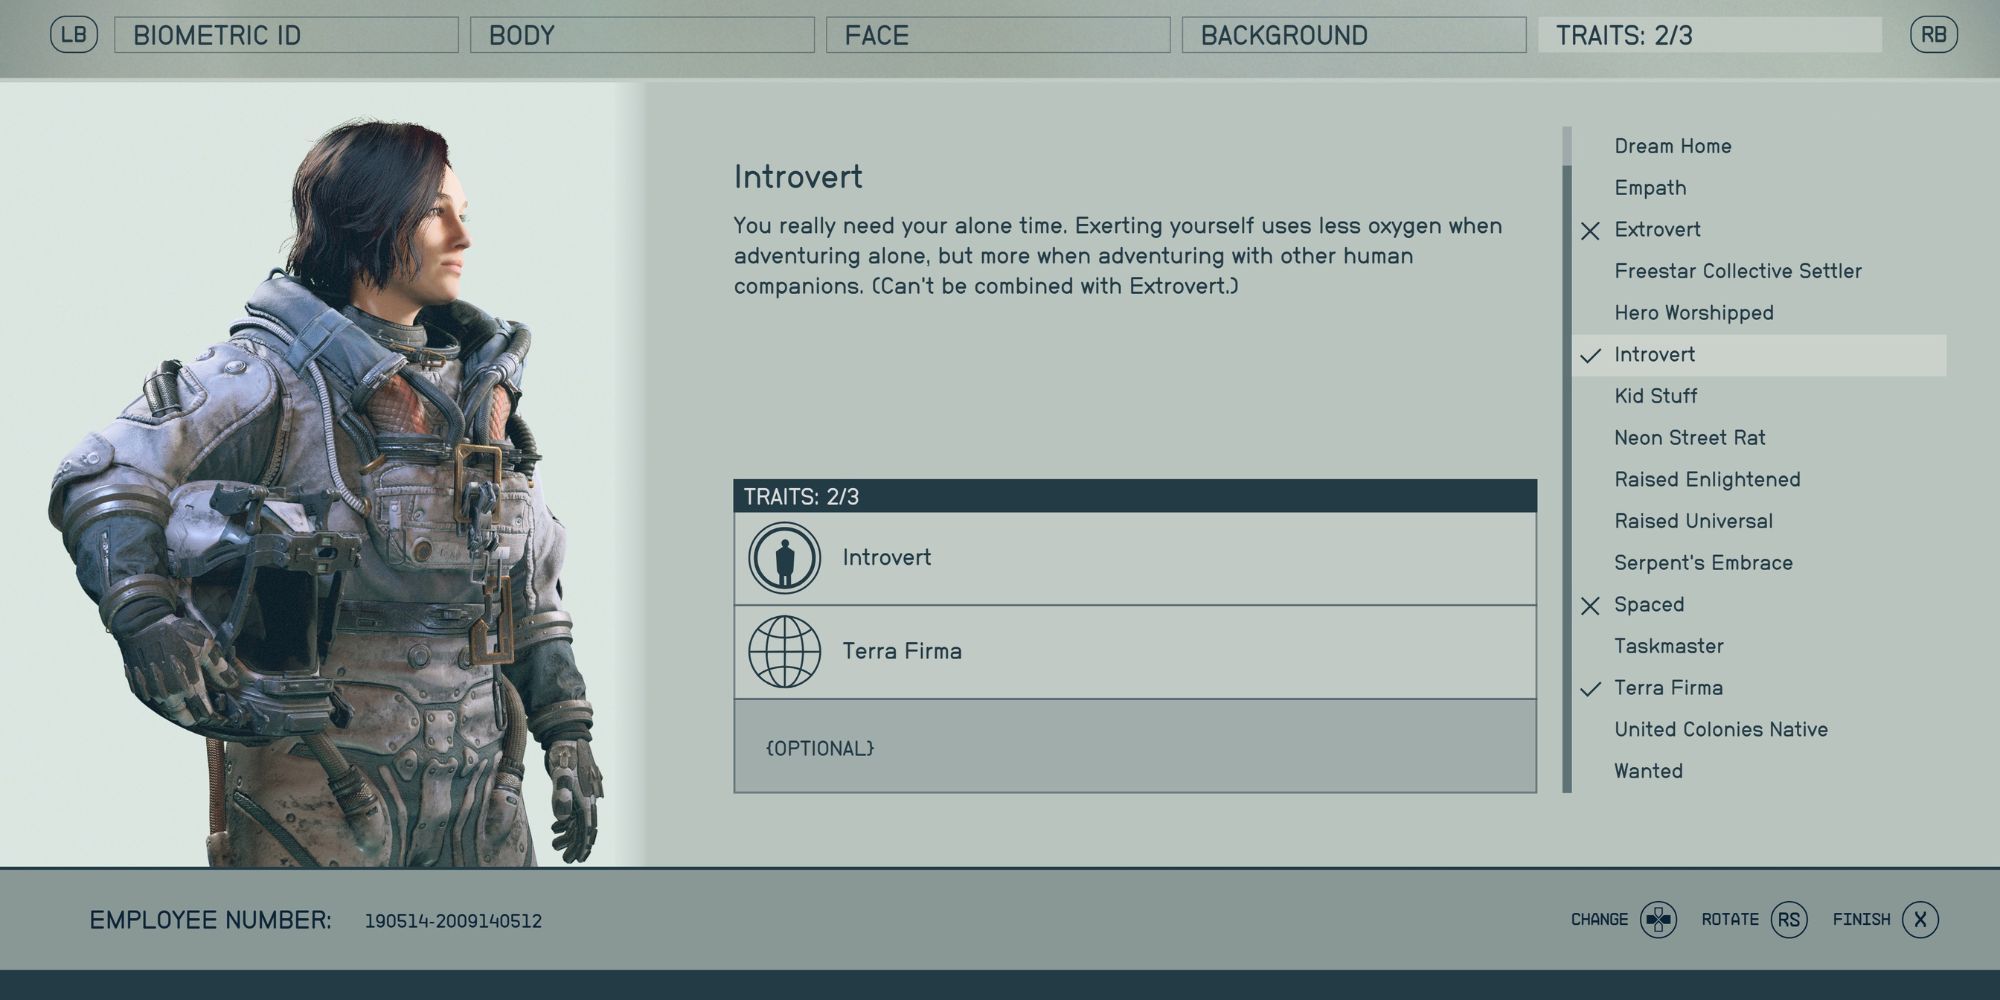Select the Dream Home trait

tap(1672, 146)
